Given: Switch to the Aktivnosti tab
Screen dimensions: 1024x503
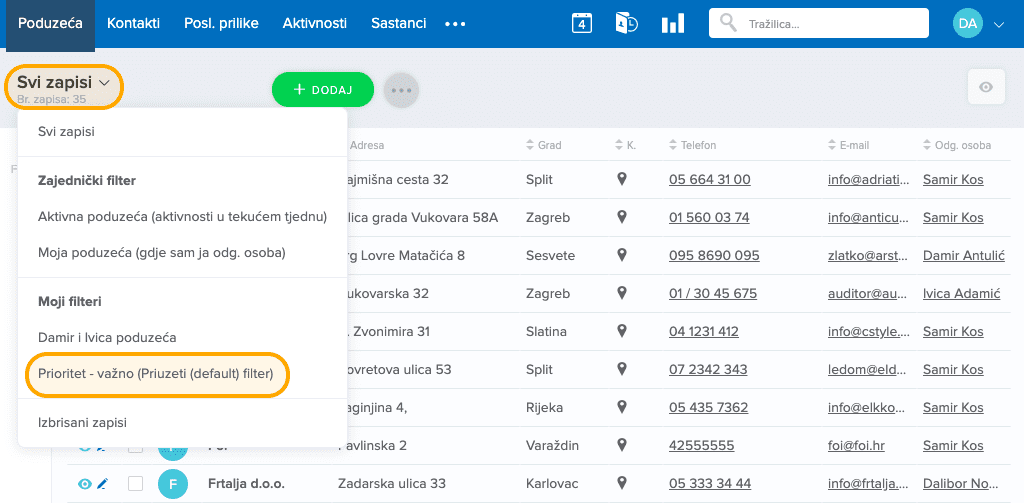Looking at the screenshot, I should click(315, 24).
